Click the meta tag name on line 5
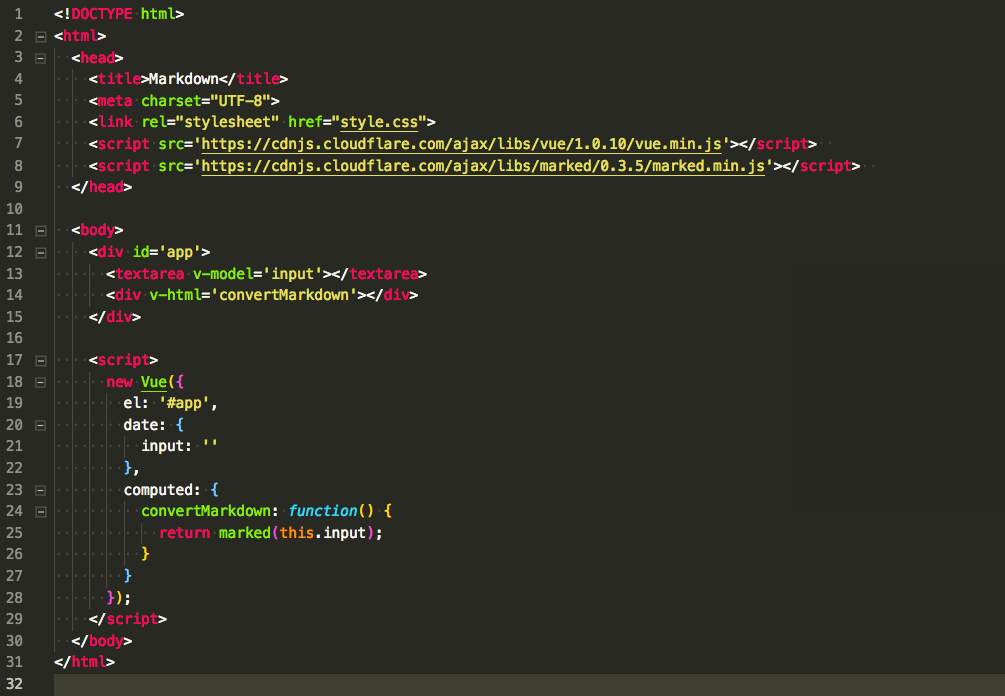This screenshot has height=696, width=1005. click(x=115, y=101)
